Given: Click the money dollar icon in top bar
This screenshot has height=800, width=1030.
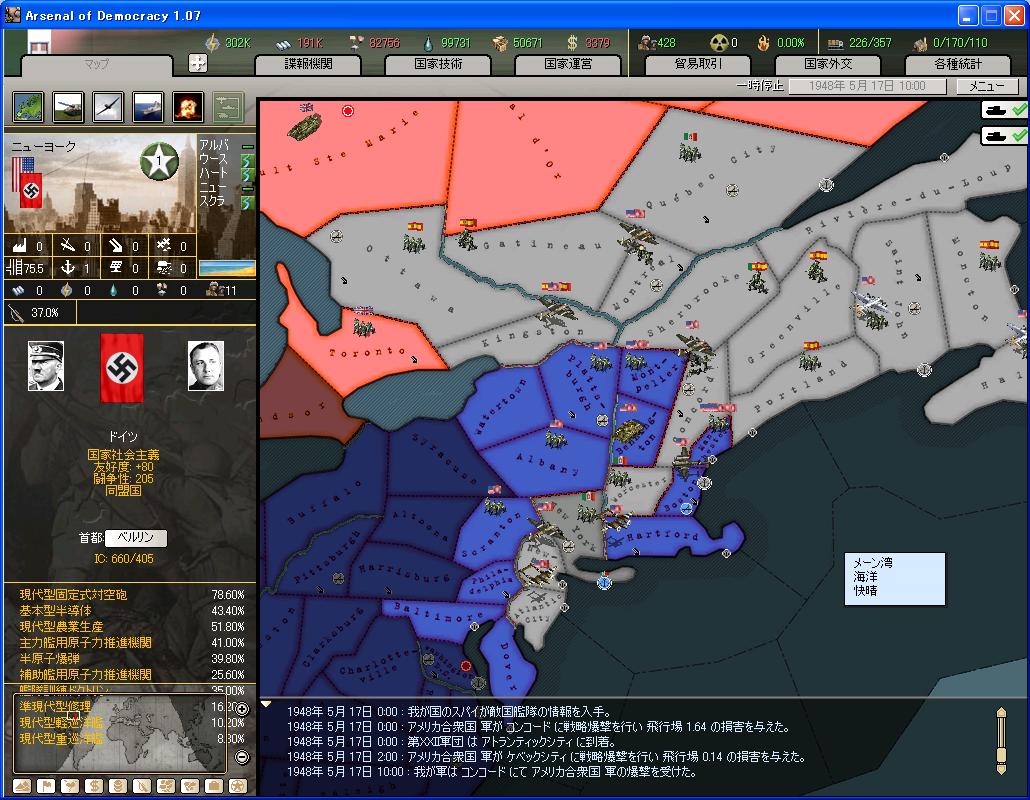Looking at the screenshot, I should pyautogui.click(x=572, y=43).
